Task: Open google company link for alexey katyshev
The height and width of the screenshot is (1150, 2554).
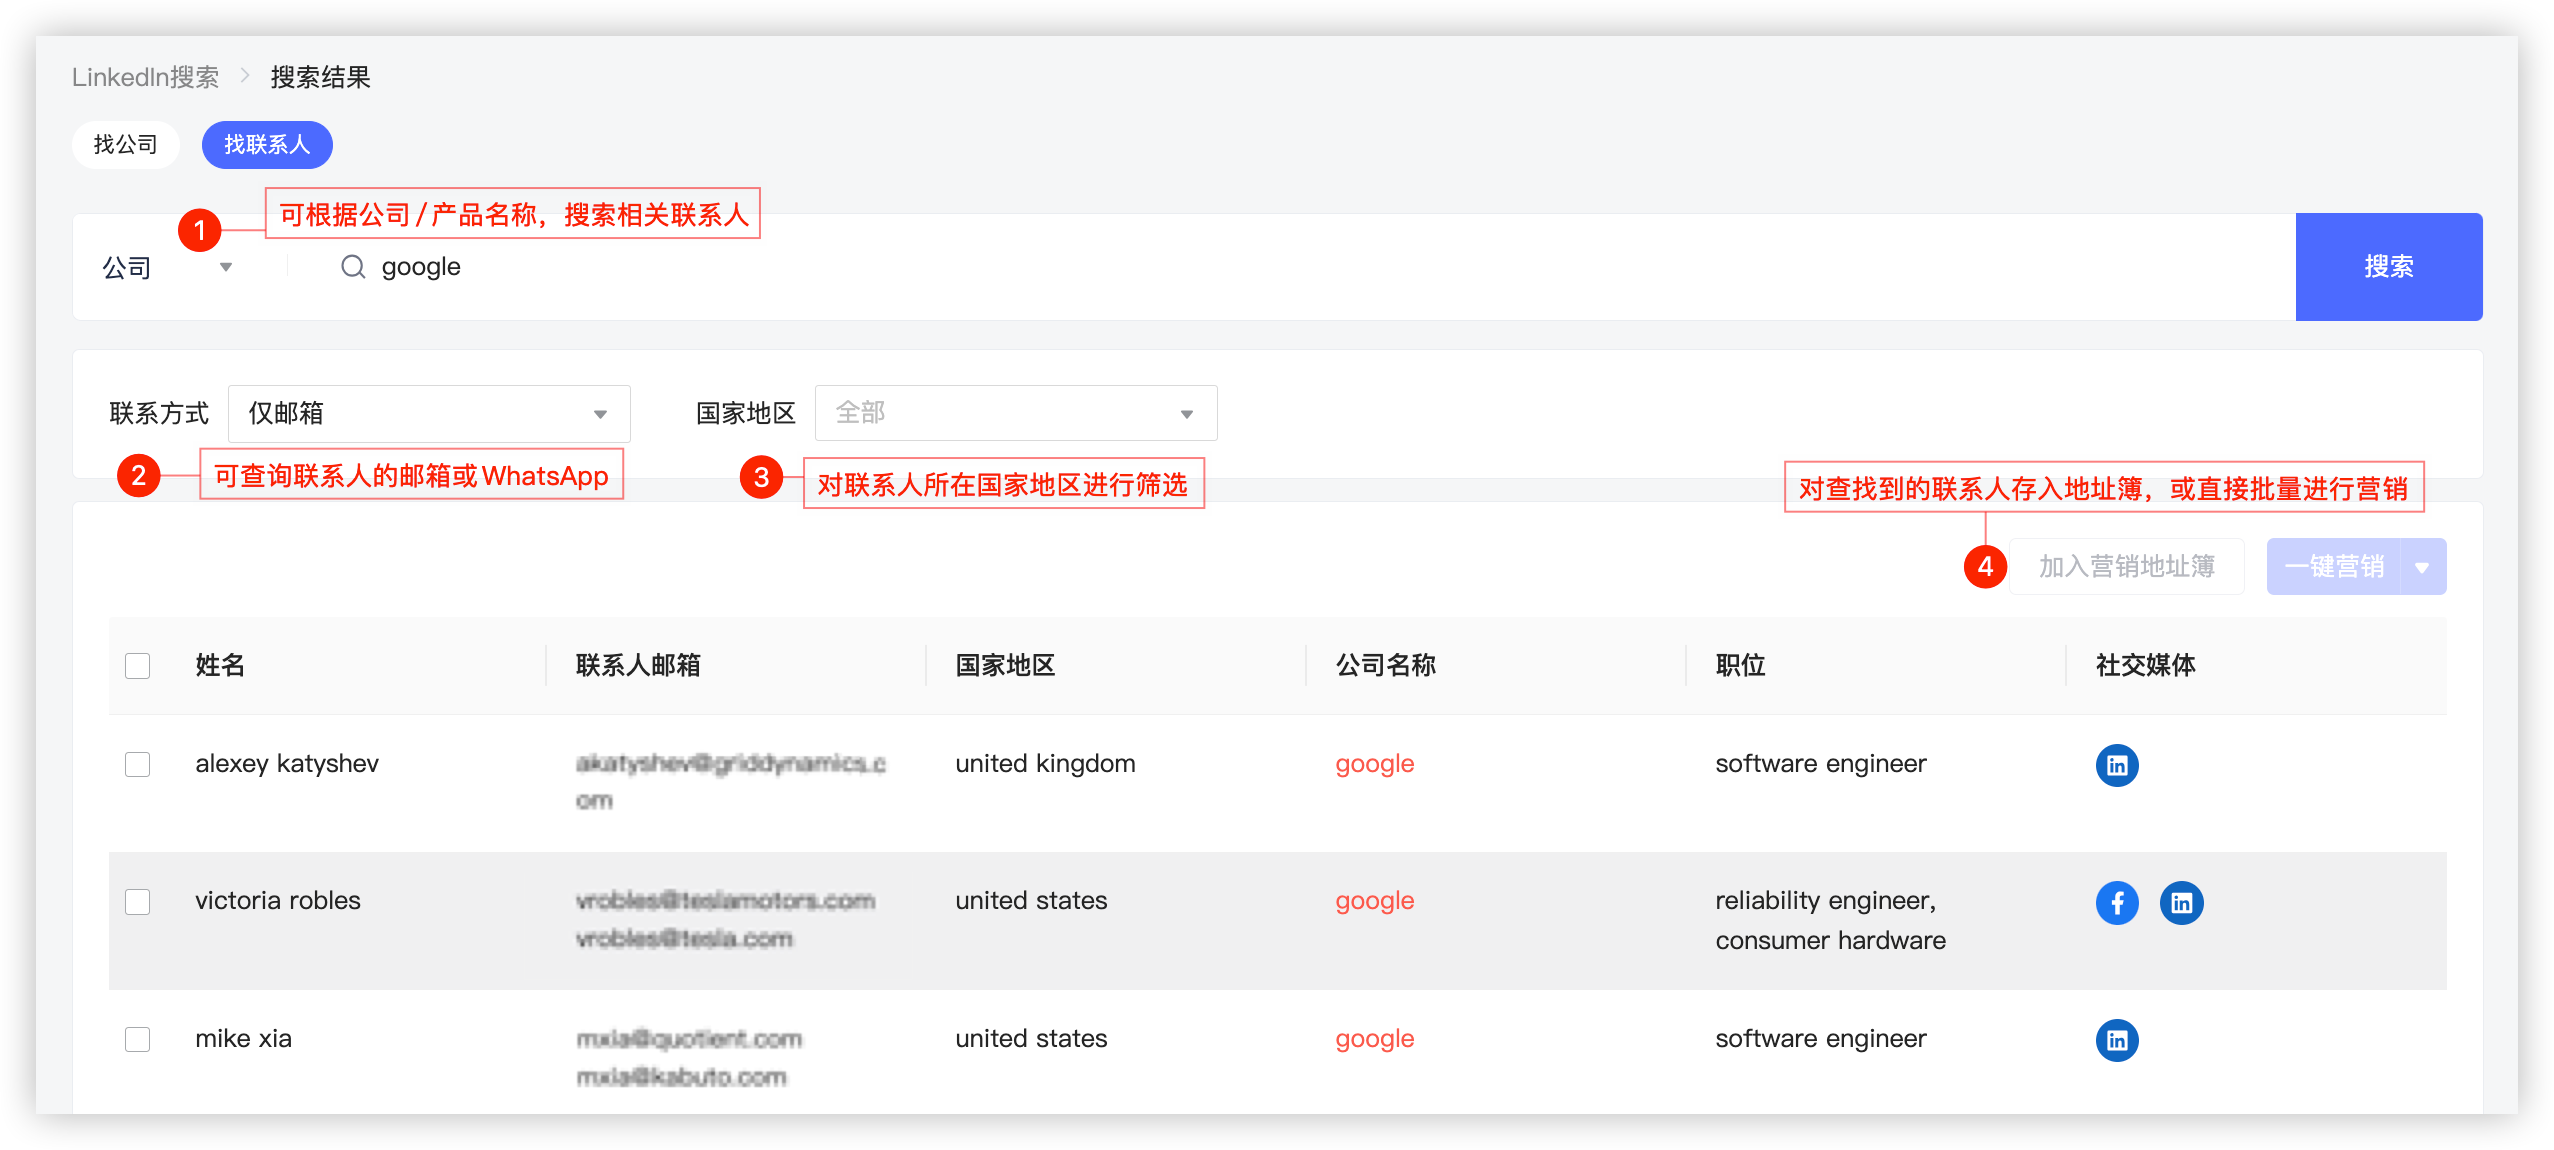Action: coord(1374,764)
